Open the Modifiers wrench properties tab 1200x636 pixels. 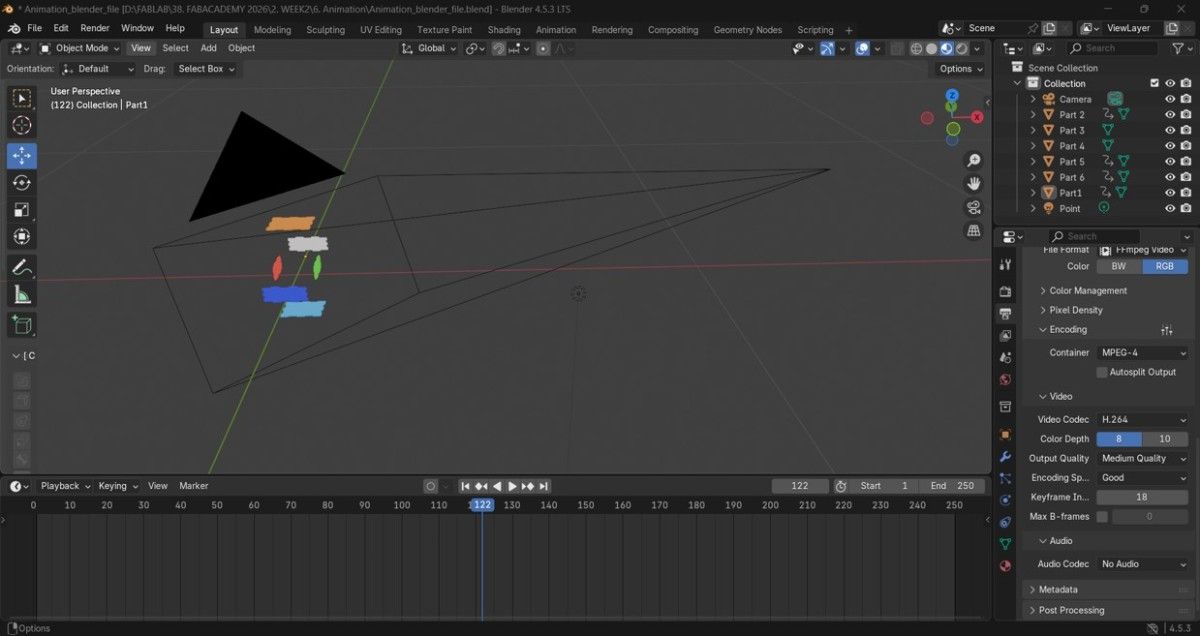tap(1005, 457)
